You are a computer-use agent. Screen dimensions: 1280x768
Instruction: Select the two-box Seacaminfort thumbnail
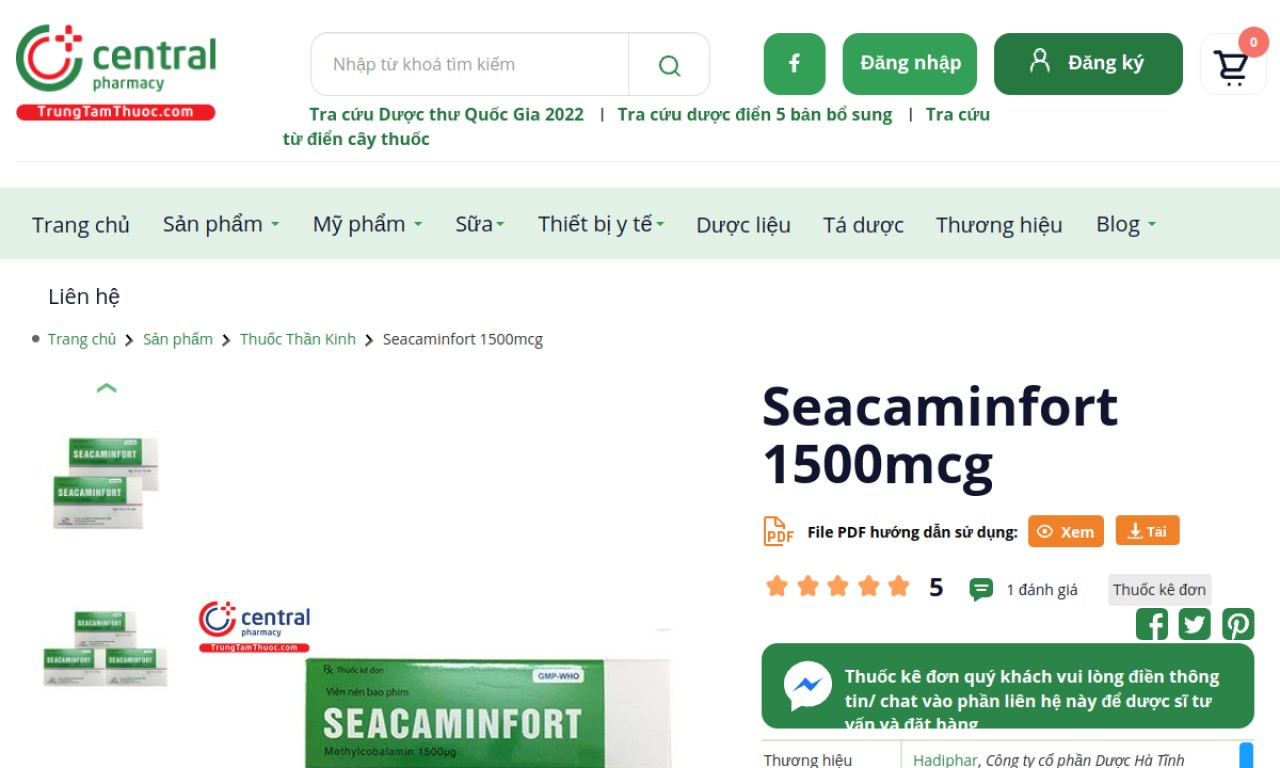[x=105, y=481]
